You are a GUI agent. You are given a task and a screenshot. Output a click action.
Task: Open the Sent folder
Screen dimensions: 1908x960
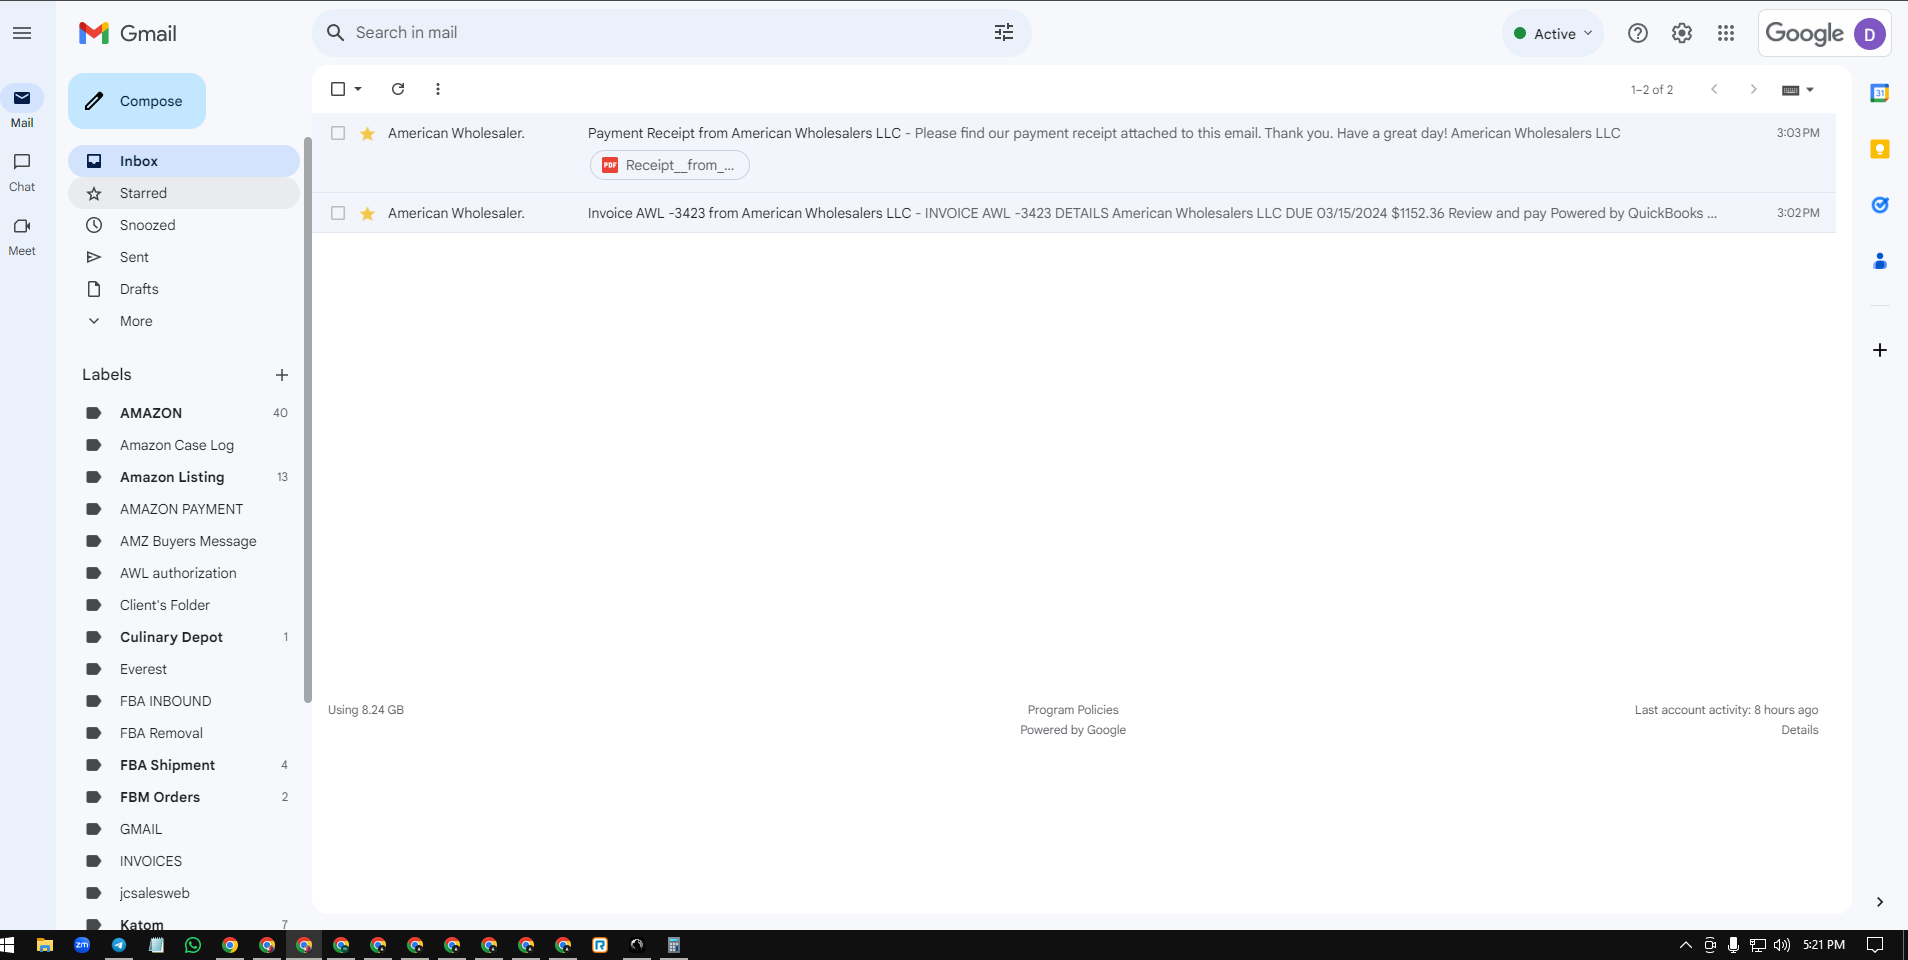pyautogui.click(x=184, y=257)
